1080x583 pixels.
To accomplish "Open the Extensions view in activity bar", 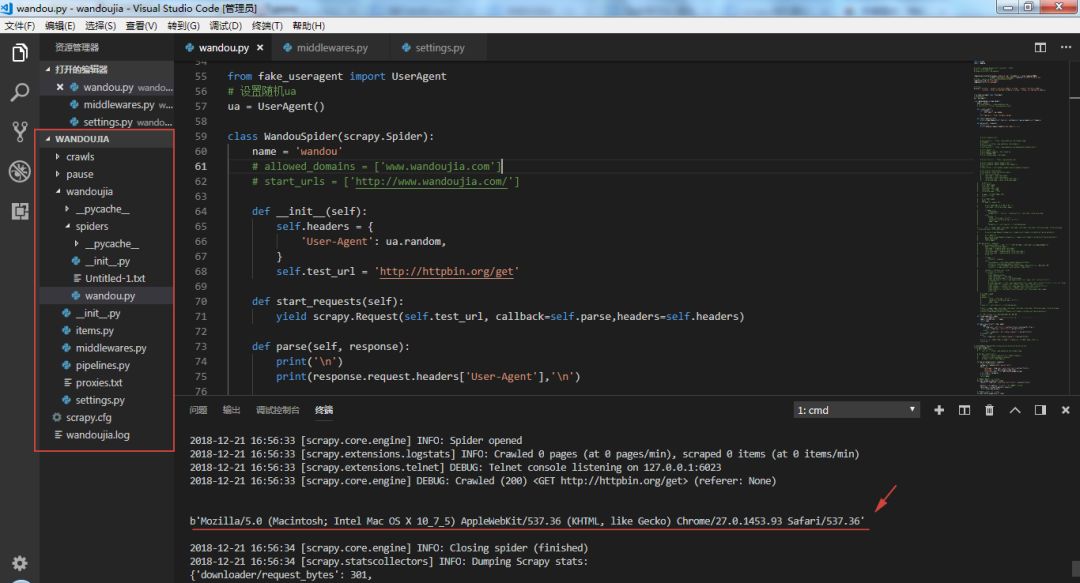I will click(x=20, y=211).
